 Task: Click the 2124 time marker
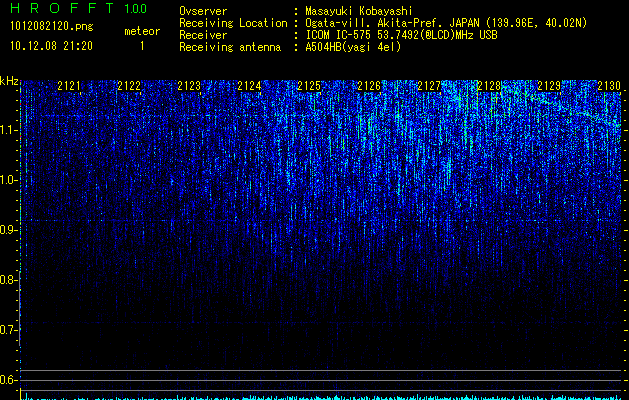coord(249,86)
